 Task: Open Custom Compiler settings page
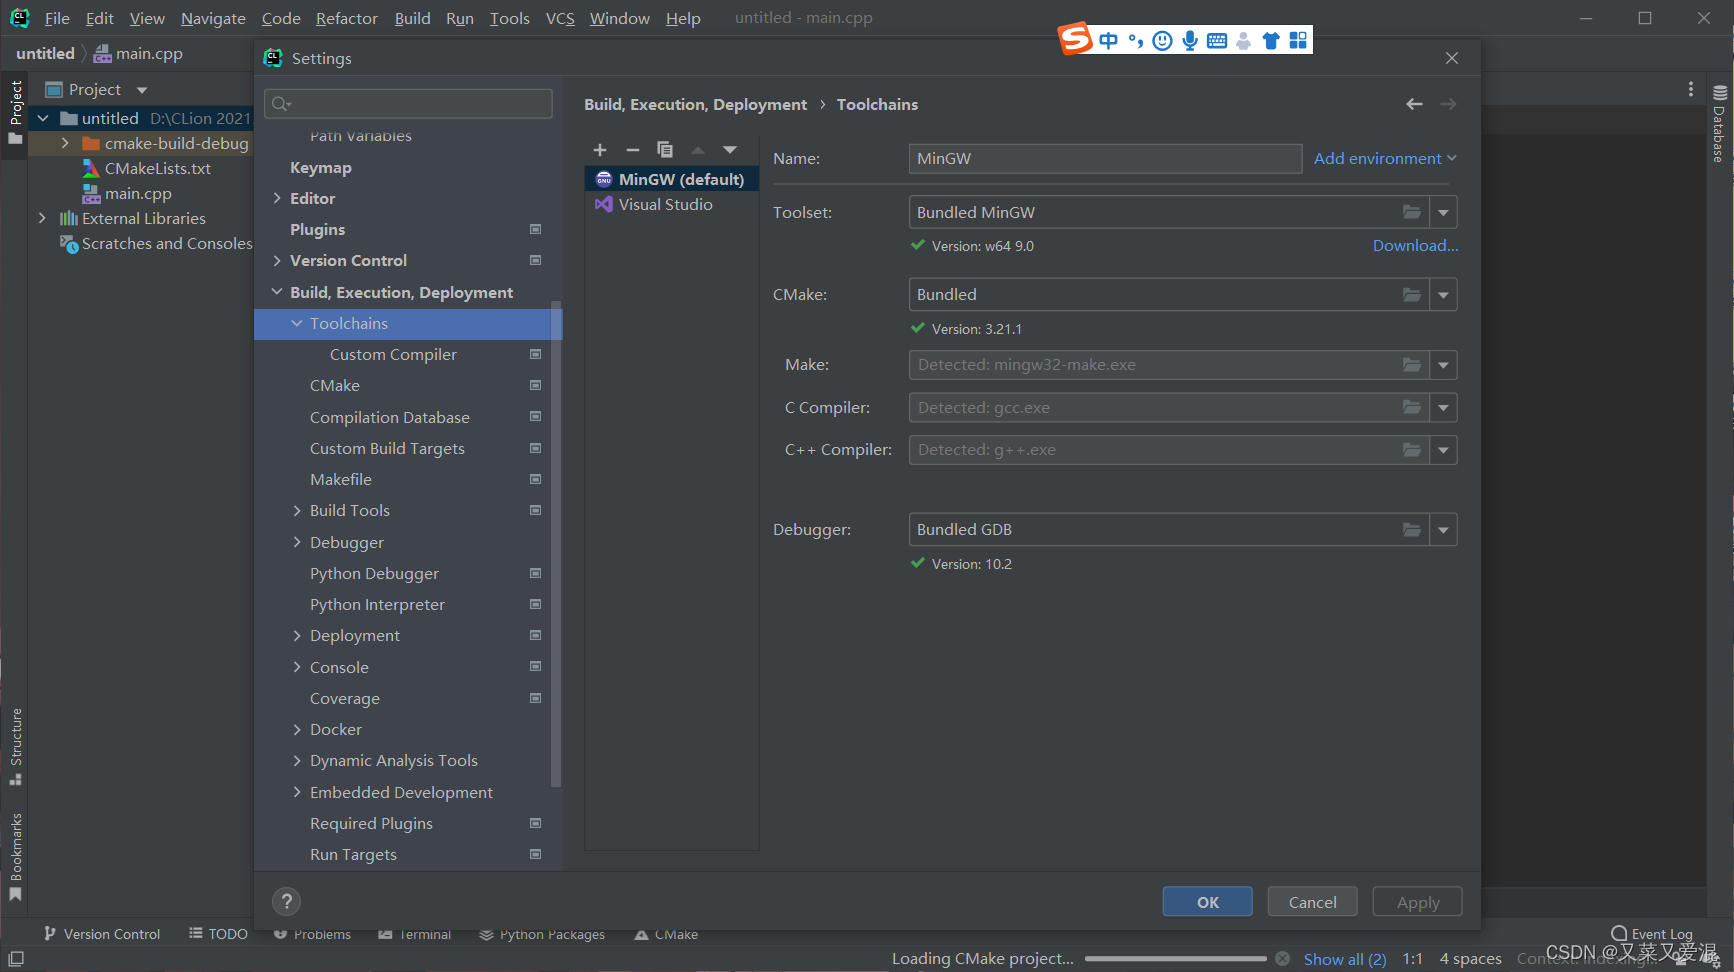coord(393,354)
